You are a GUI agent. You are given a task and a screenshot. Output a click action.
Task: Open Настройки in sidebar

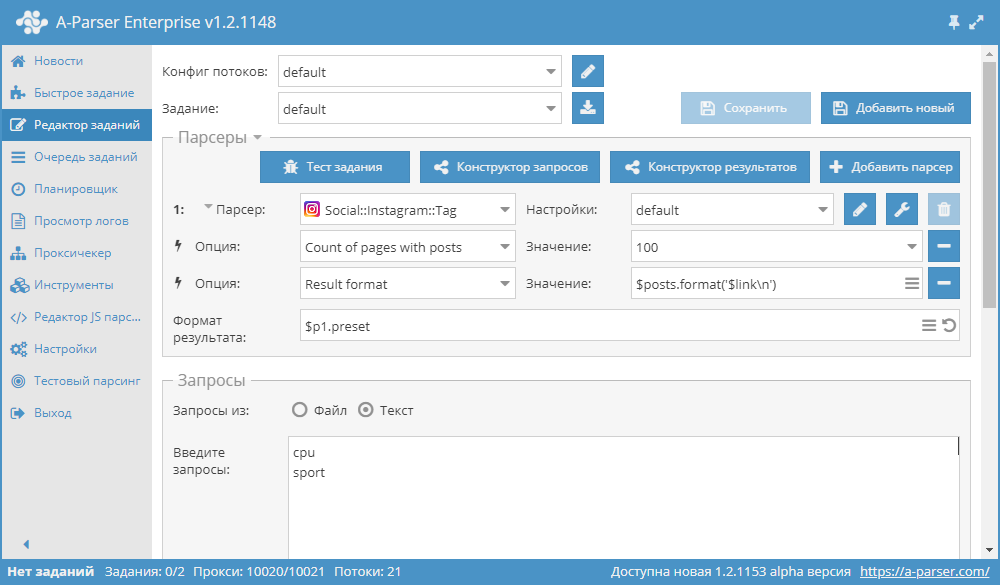click(x=77, y=348)
